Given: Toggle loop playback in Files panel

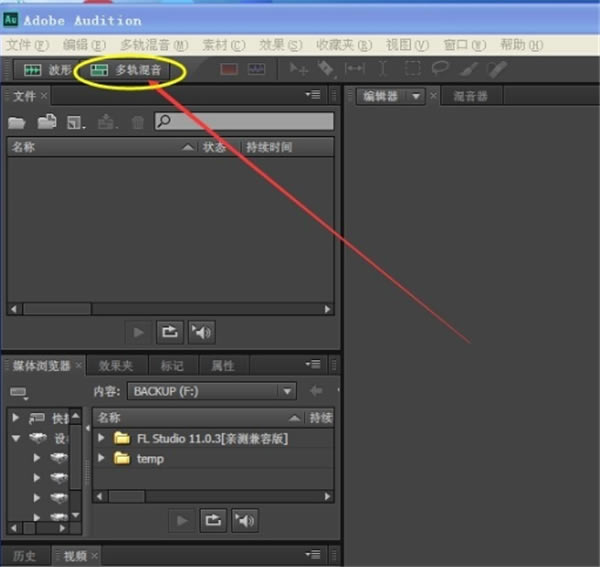Looking at the screenshot, I should coord(170,332).
